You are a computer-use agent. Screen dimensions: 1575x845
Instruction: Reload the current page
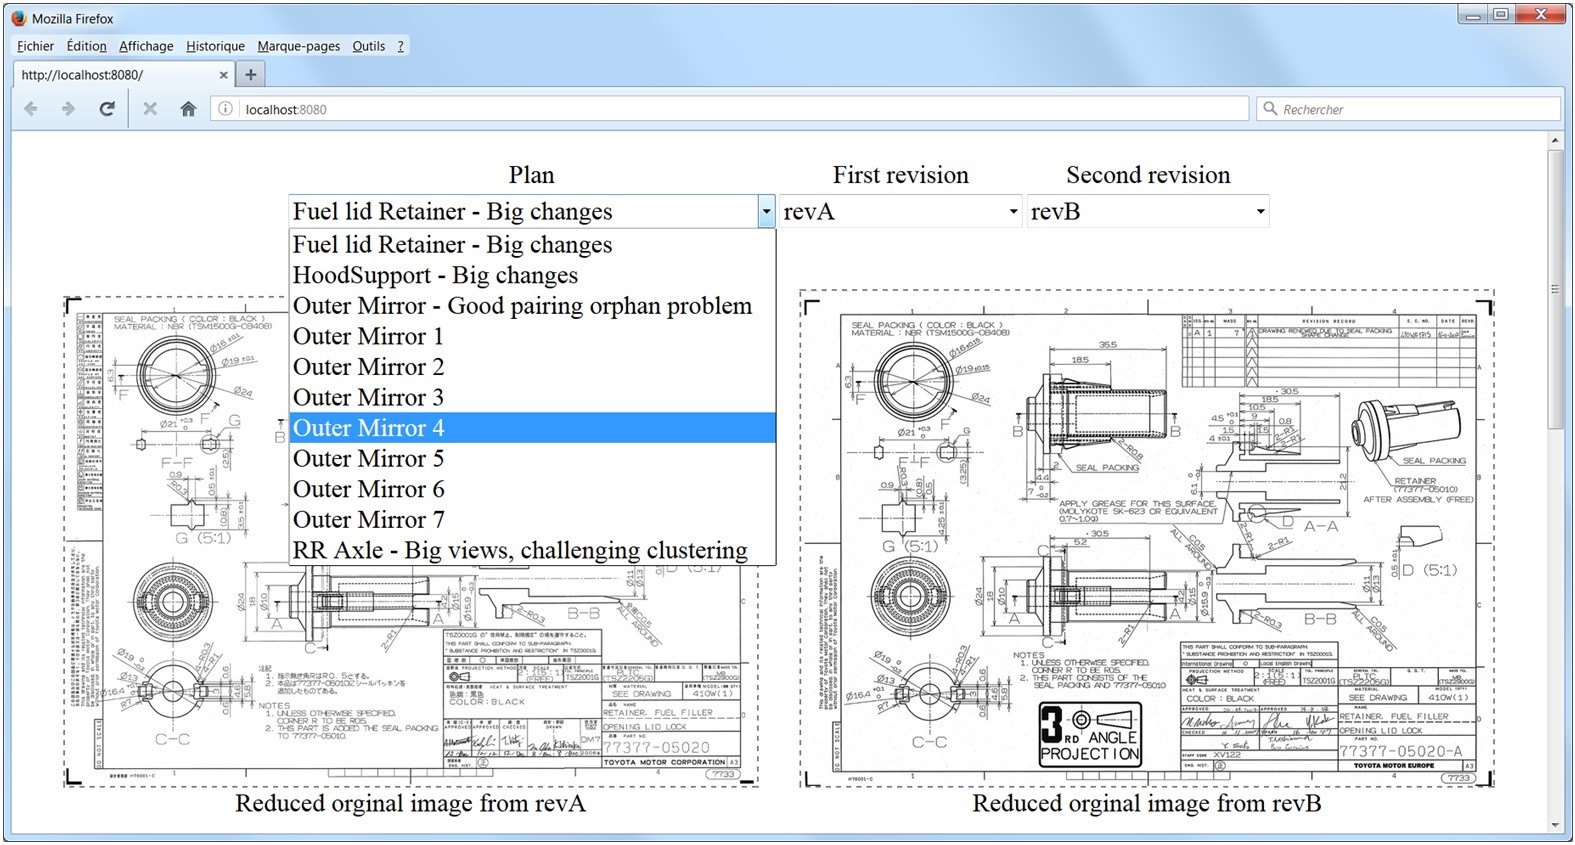tap(107, 109)
